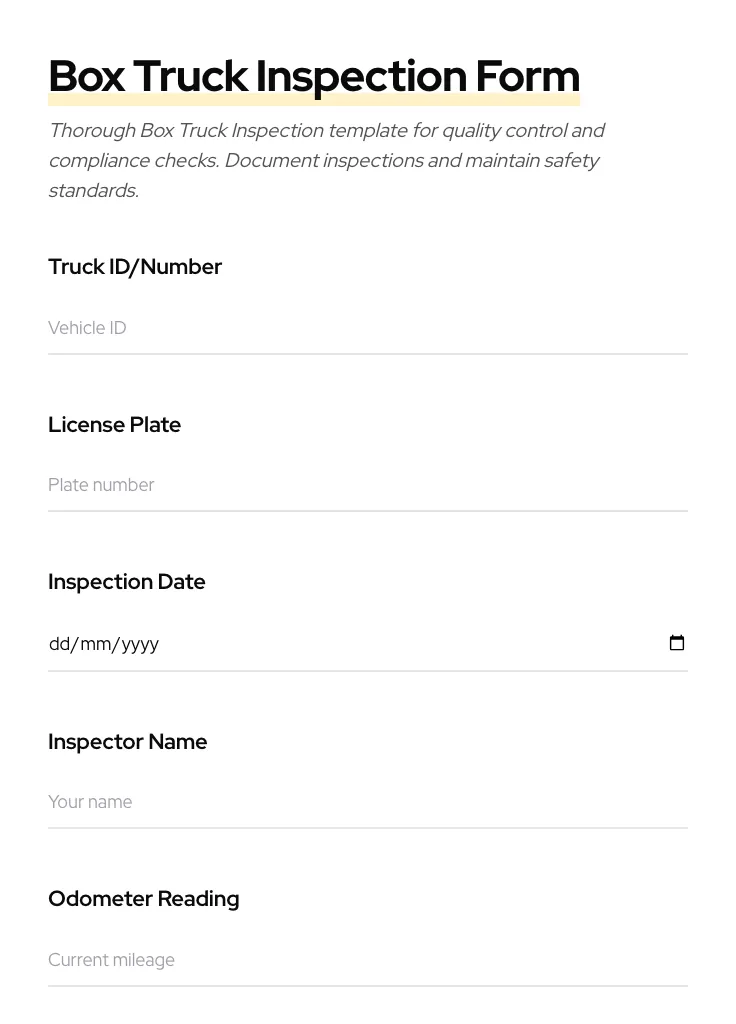This screenshot has height=1024, width=736.
Task: Click the highlighted underline beneath the form title
Action: [314, 100]
